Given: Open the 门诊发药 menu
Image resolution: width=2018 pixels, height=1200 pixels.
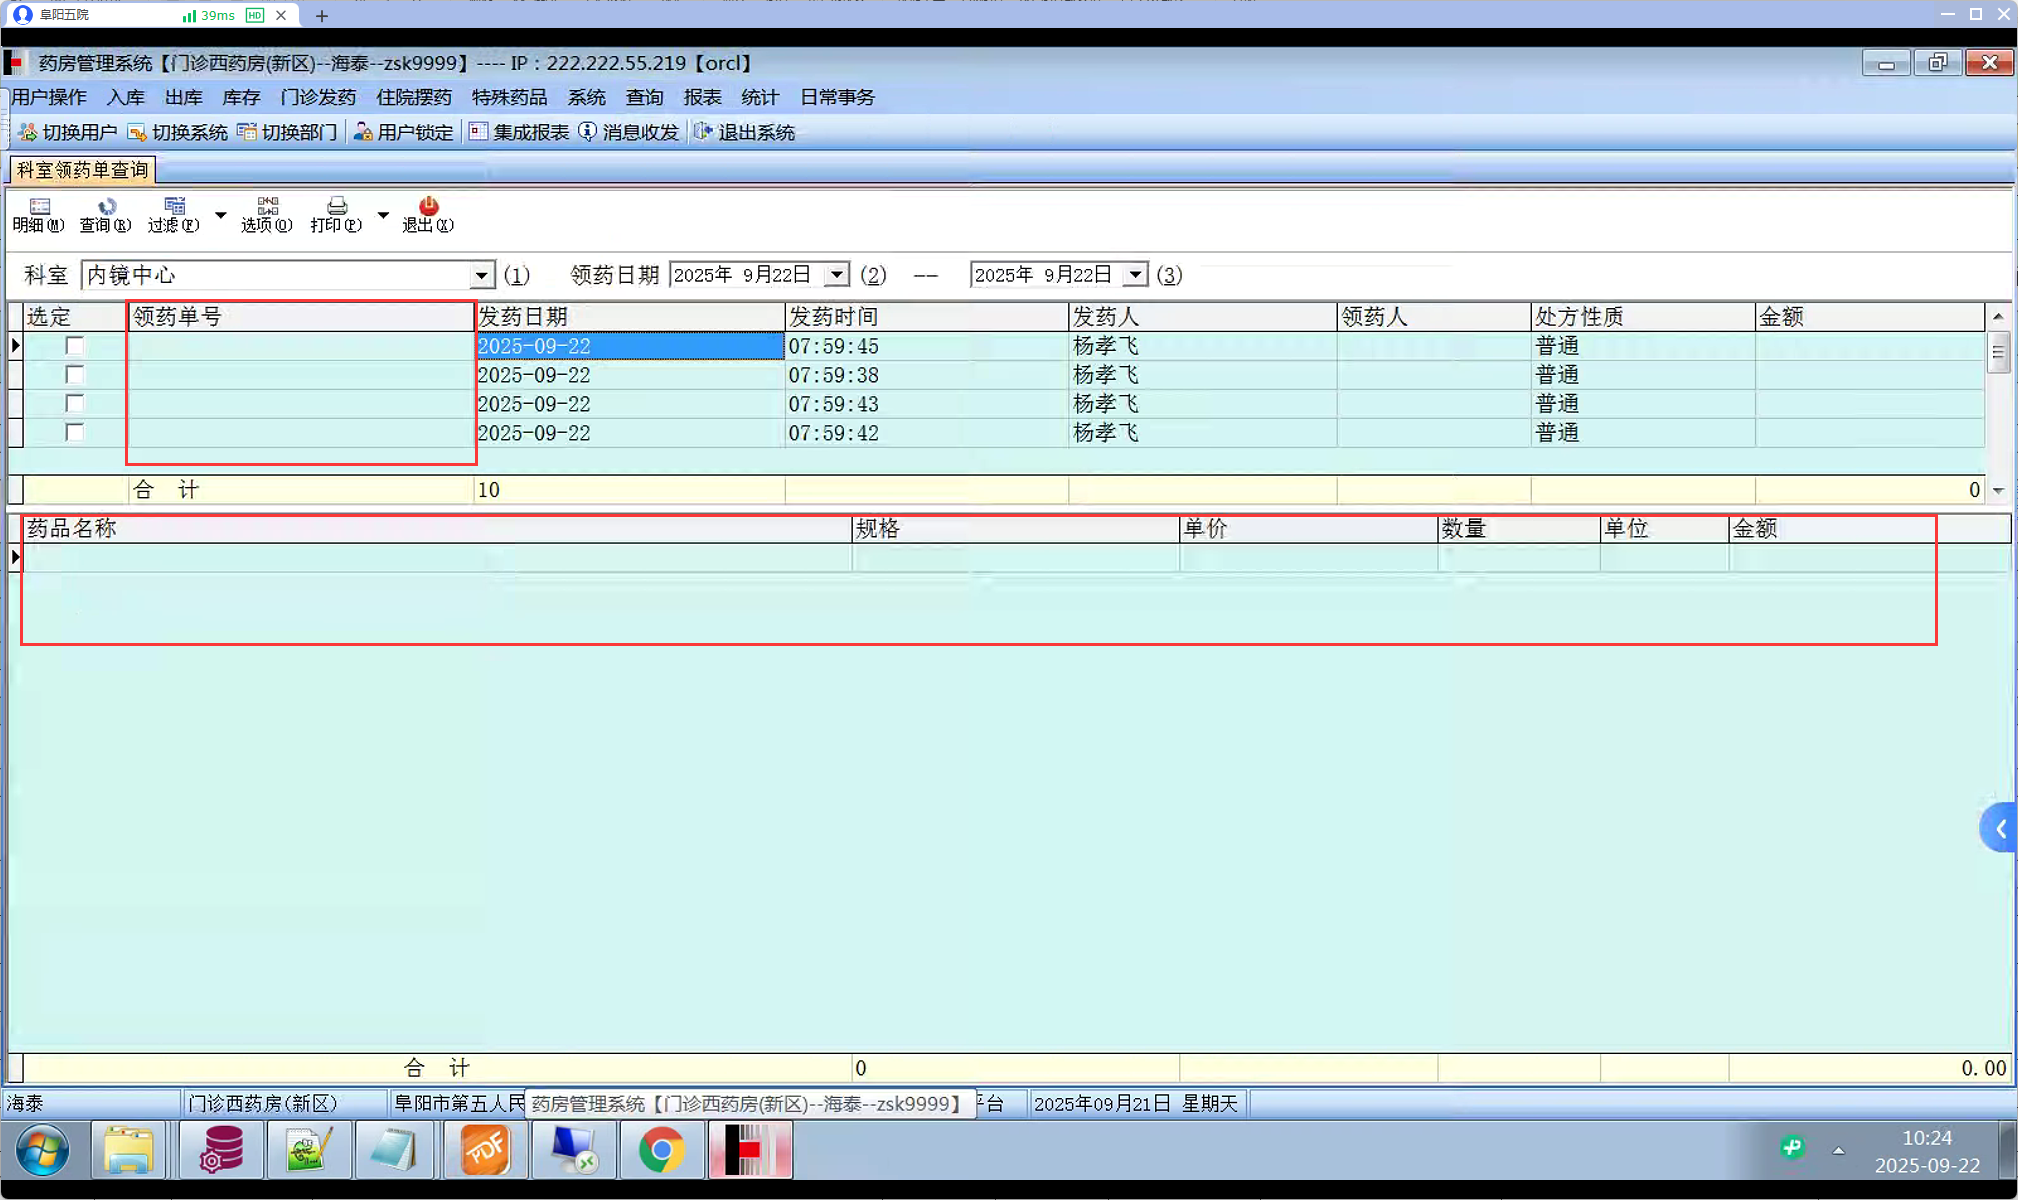Looking at the screenshot, I should pyautogui.click(x=318, y=97).
